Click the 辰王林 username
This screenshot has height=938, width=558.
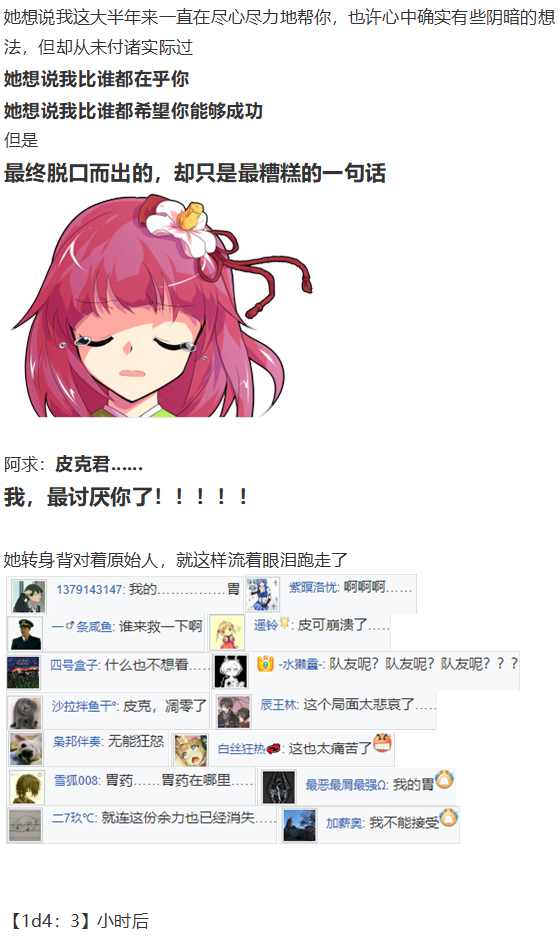278,705
